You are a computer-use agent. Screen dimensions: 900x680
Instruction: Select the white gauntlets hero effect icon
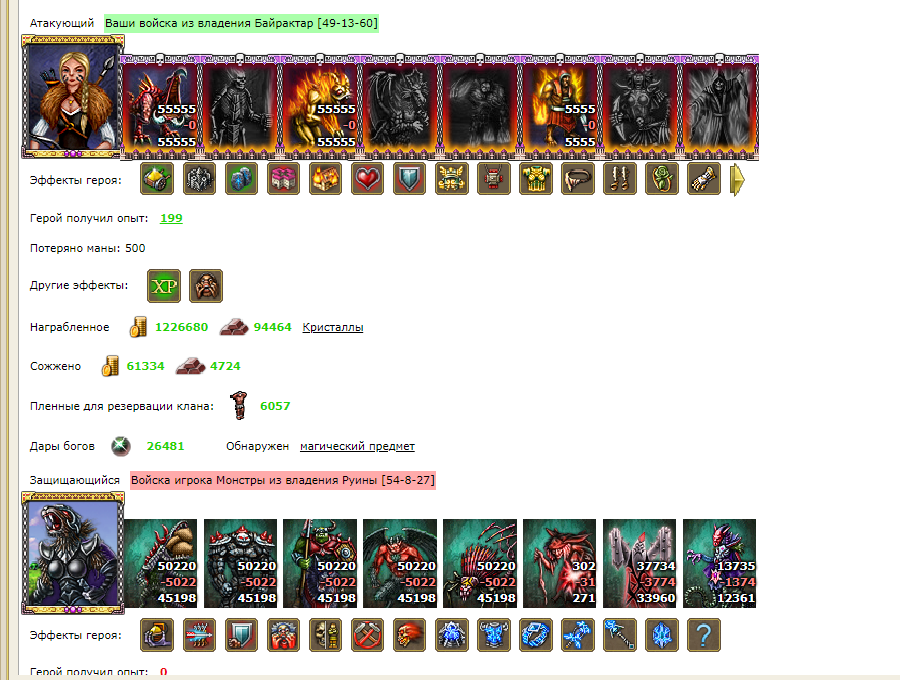coord(704,179)
